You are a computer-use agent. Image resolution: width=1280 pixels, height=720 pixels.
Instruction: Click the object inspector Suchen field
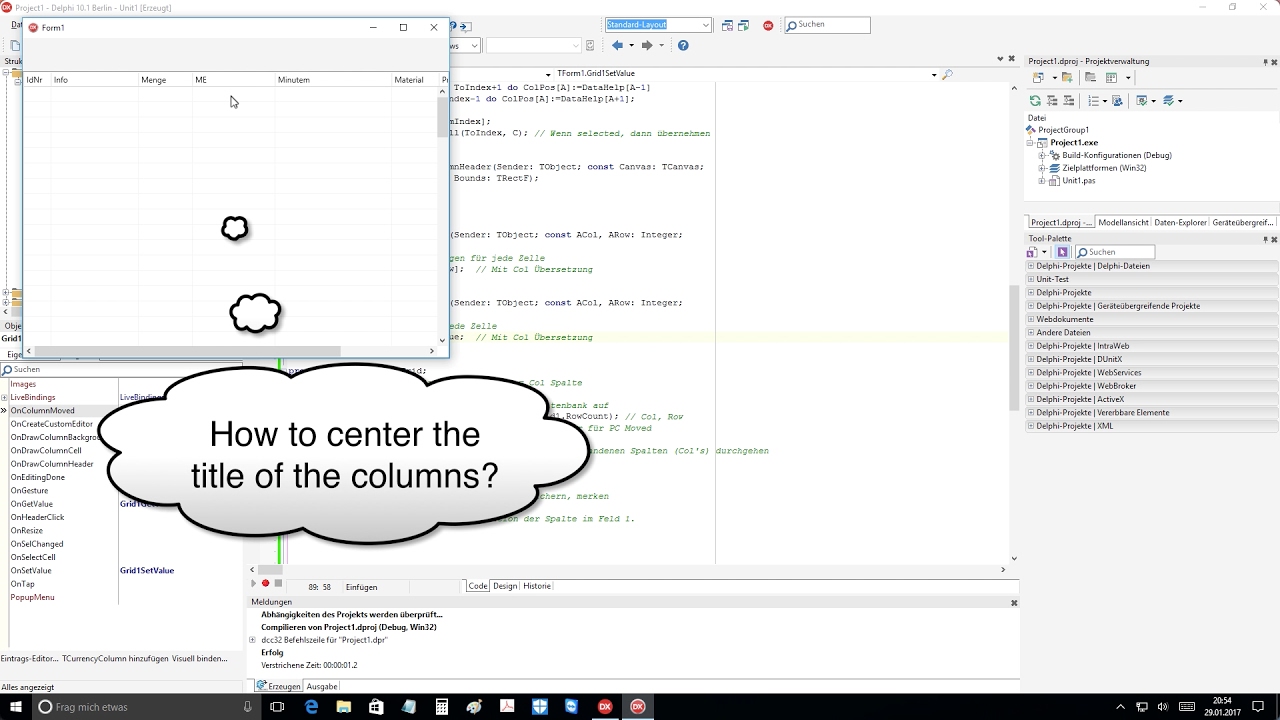coord(122,370)
